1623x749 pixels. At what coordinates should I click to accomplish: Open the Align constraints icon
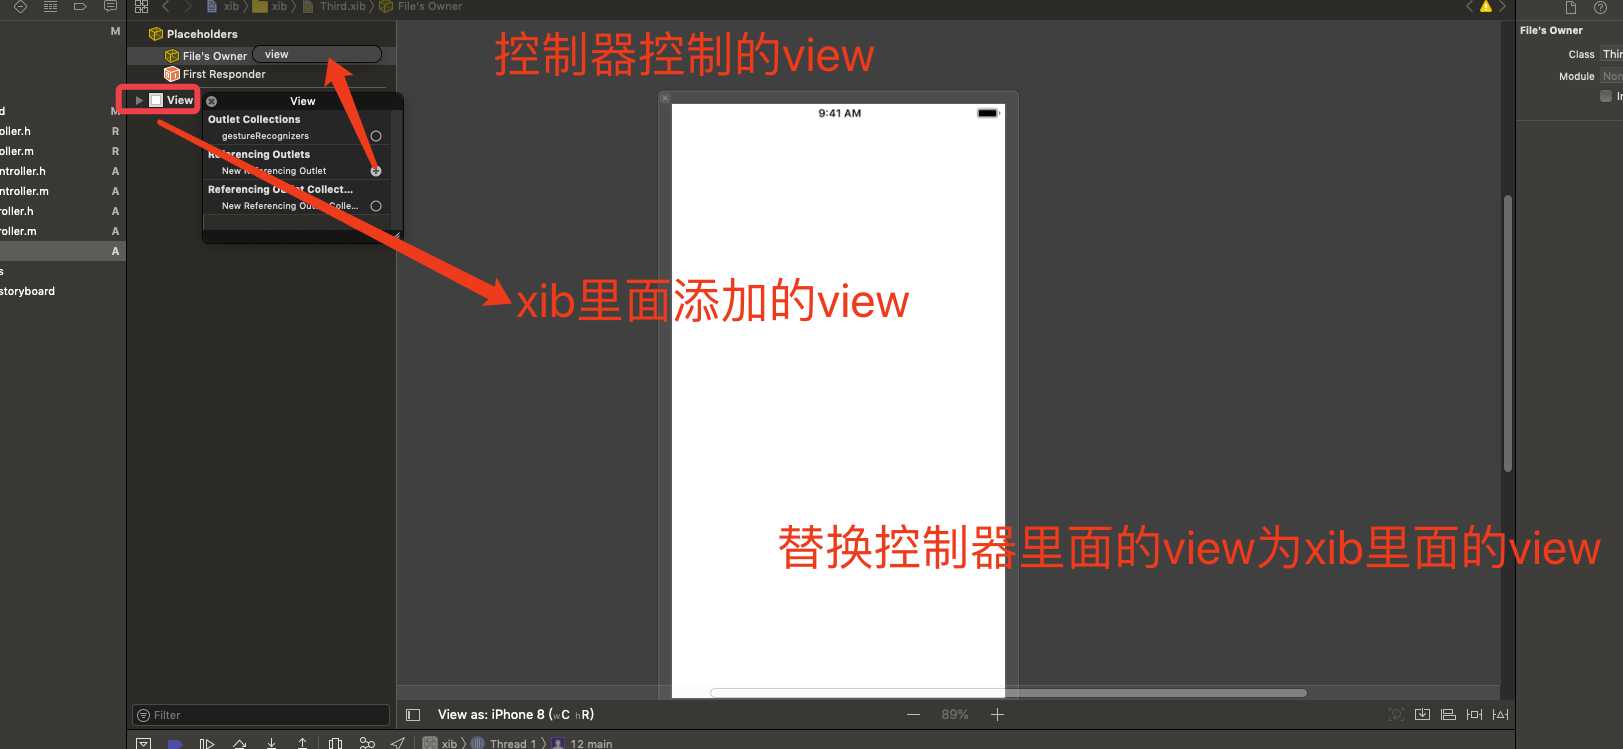pyautogui.click(x=1448, y=714)
